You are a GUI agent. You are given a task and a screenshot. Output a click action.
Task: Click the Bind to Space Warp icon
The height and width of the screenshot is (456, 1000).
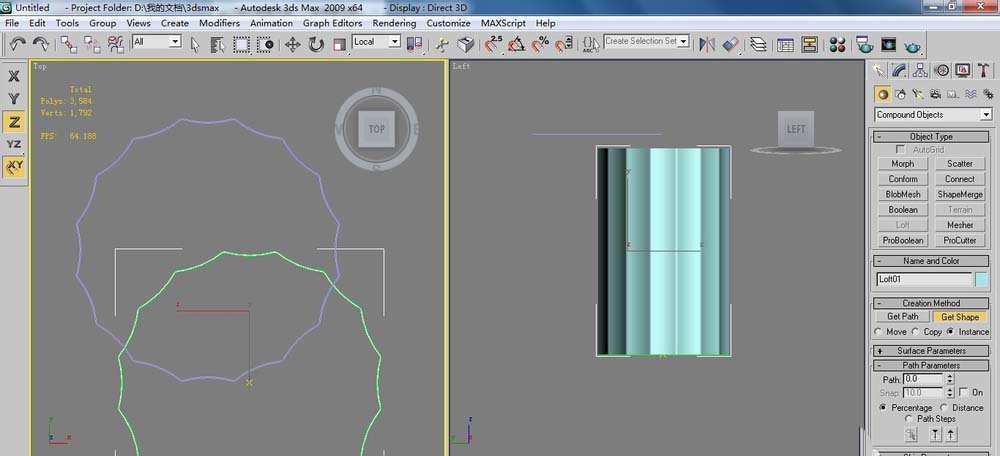(x=115, y=44)
